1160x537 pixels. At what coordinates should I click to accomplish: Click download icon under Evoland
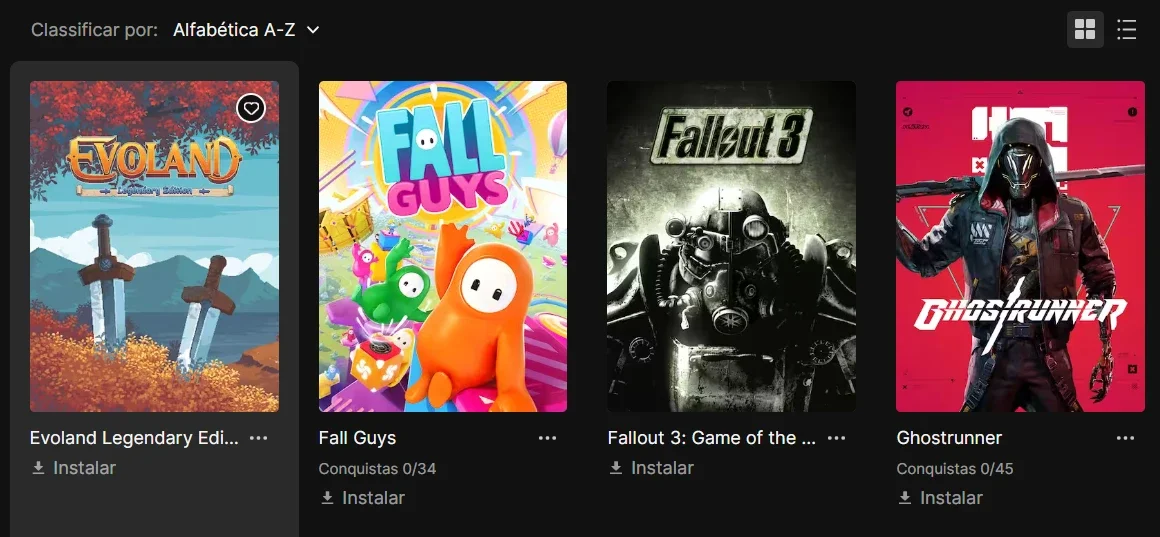point(38,467)
